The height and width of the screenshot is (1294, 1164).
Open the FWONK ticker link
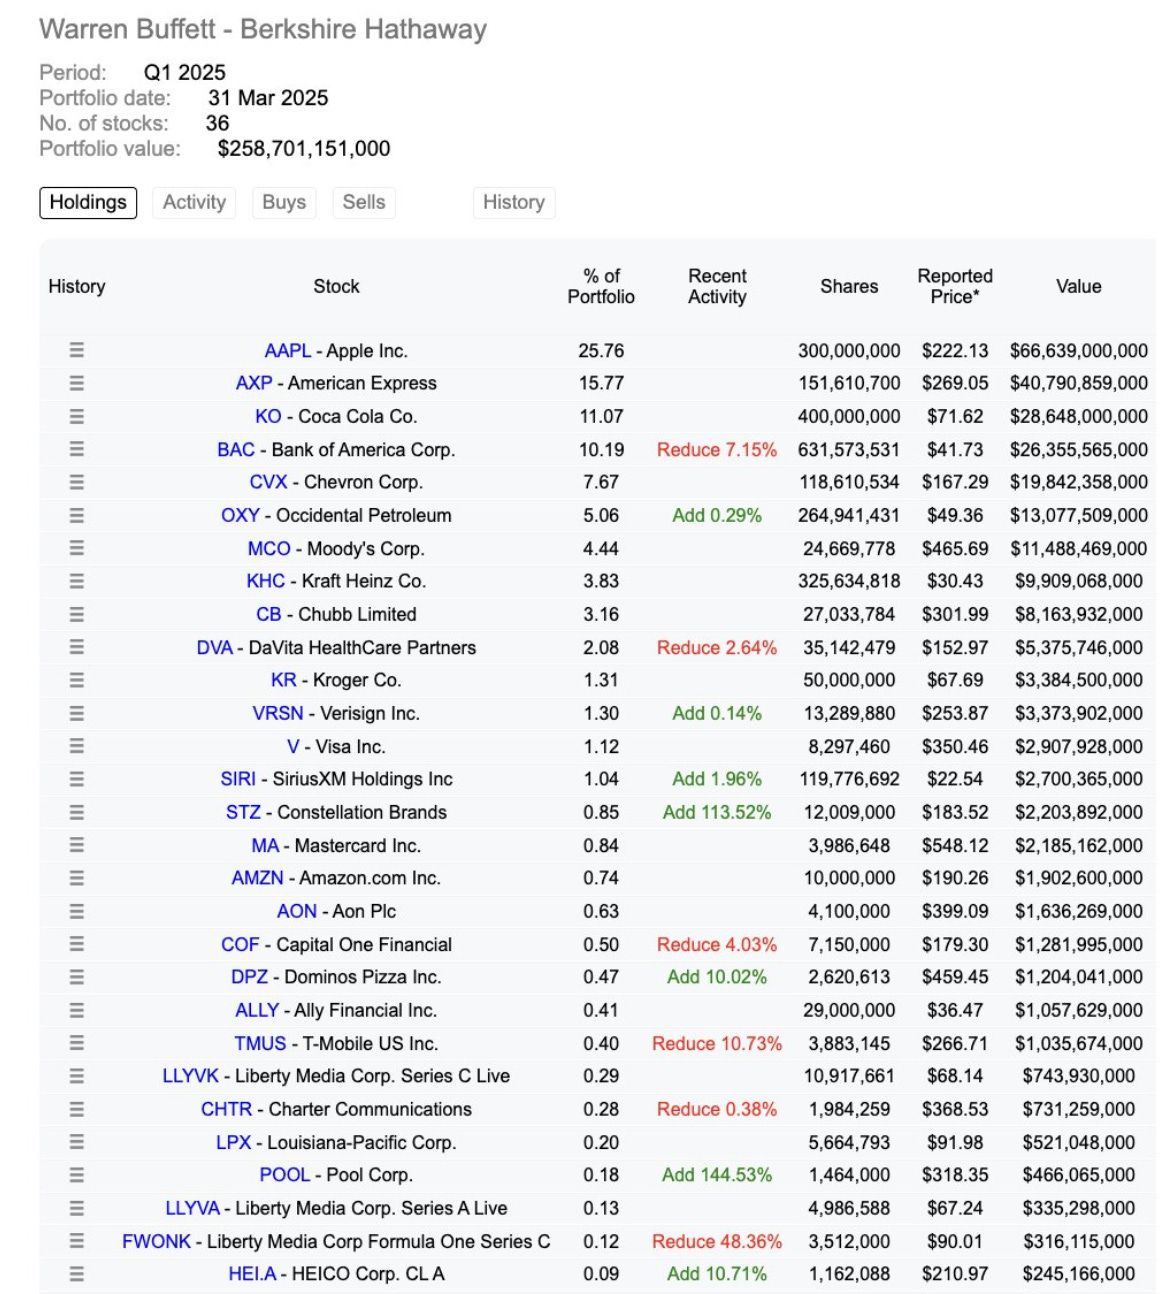[x=156, y=1242]
